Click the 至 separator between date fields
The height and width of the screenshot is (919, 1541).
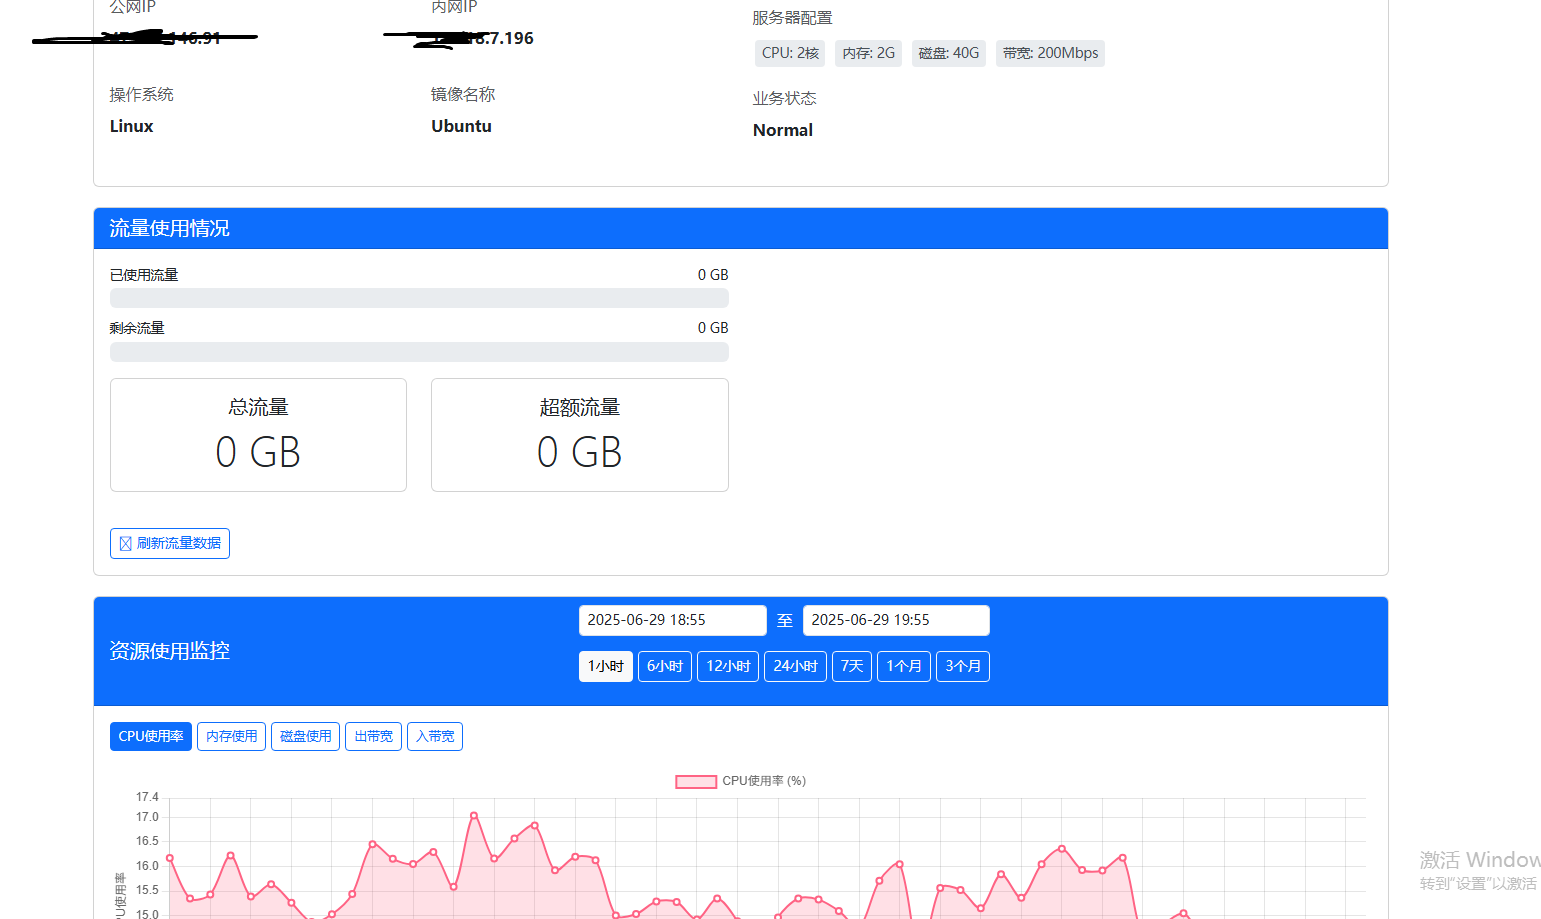[x=785, y=621]
